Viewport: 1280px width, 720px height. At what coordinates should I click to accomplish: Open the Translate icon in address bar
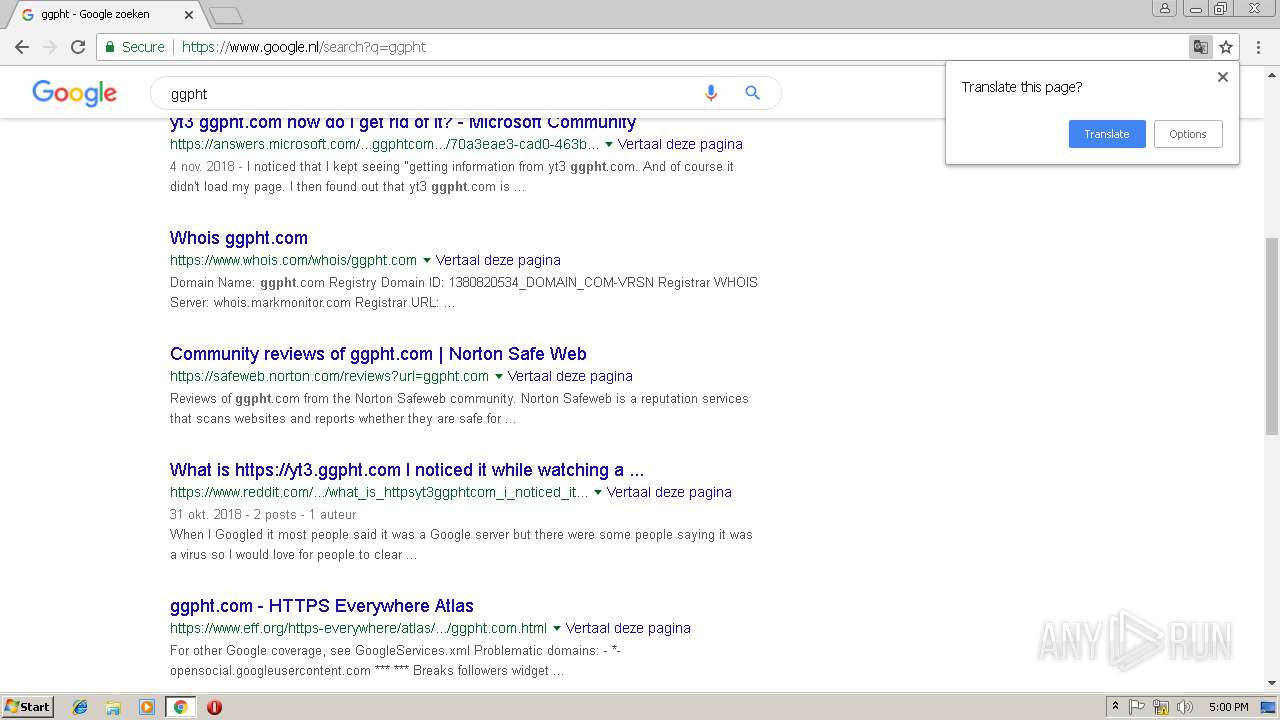point(1200,47)
